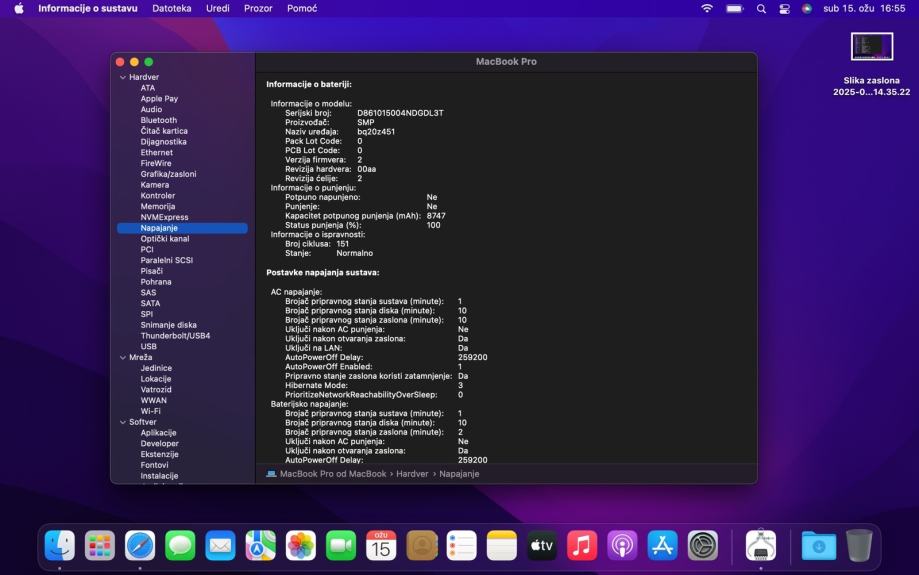Open Reminders app in Dock
The height and width of the screenshot is (575, 919).
click(461, 546)
